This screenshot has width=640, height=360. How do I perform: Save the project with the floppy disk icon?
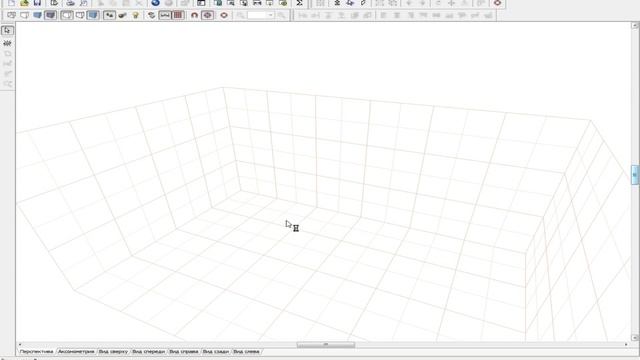[x=37, y=3]
